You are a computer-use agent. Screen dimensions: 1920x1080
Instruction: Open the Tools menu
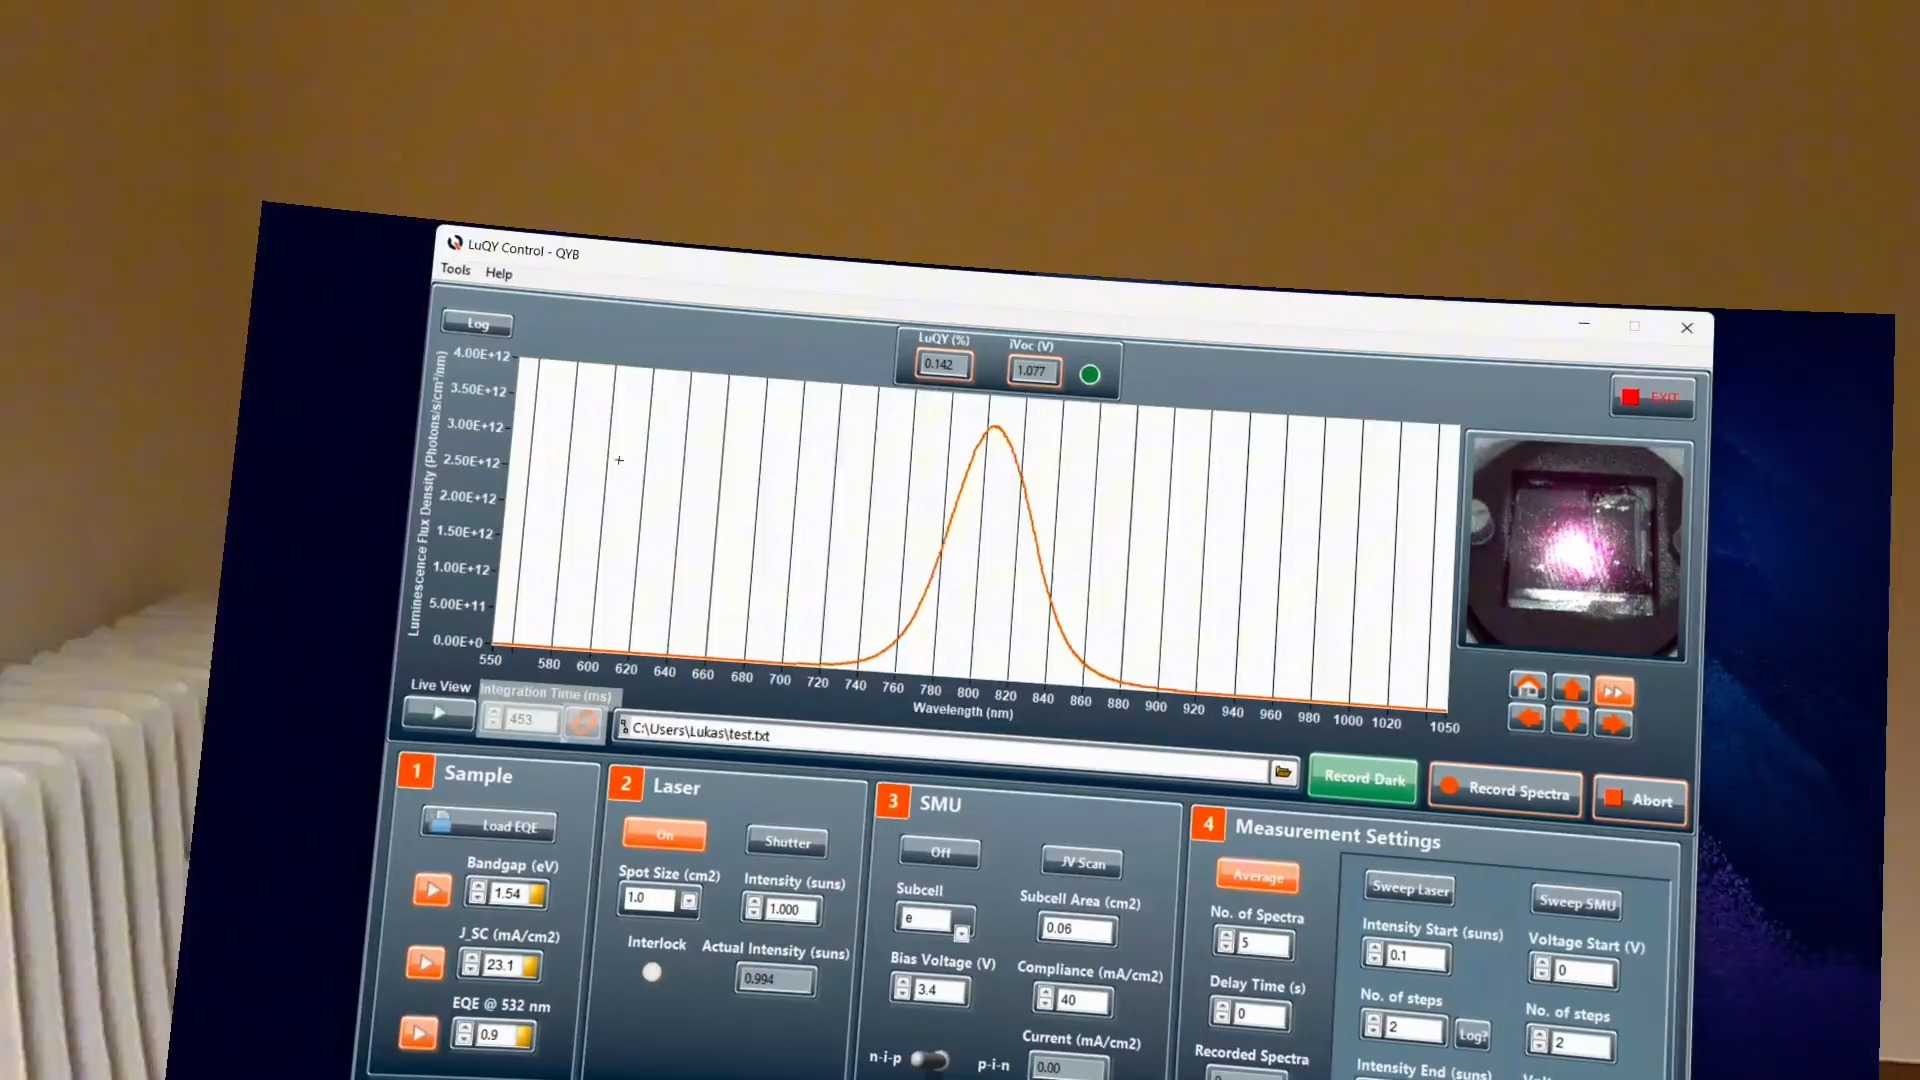click(454, 272)
